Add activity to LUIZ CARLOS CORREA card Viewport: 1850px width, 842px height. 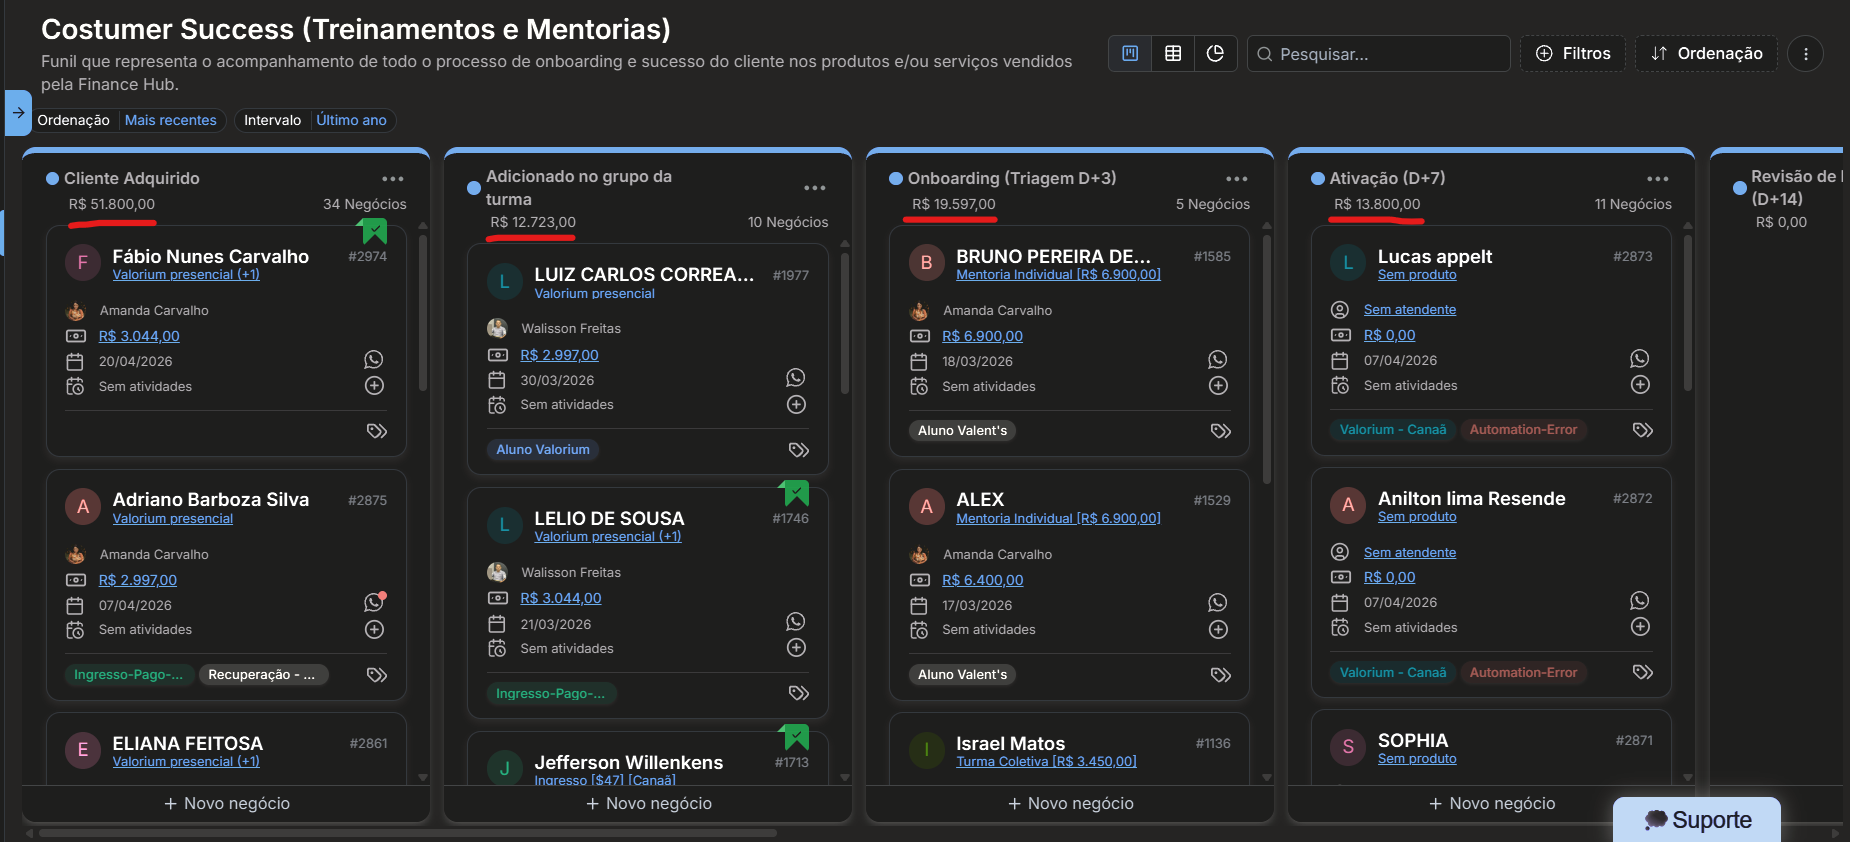[x=796, y=404]
